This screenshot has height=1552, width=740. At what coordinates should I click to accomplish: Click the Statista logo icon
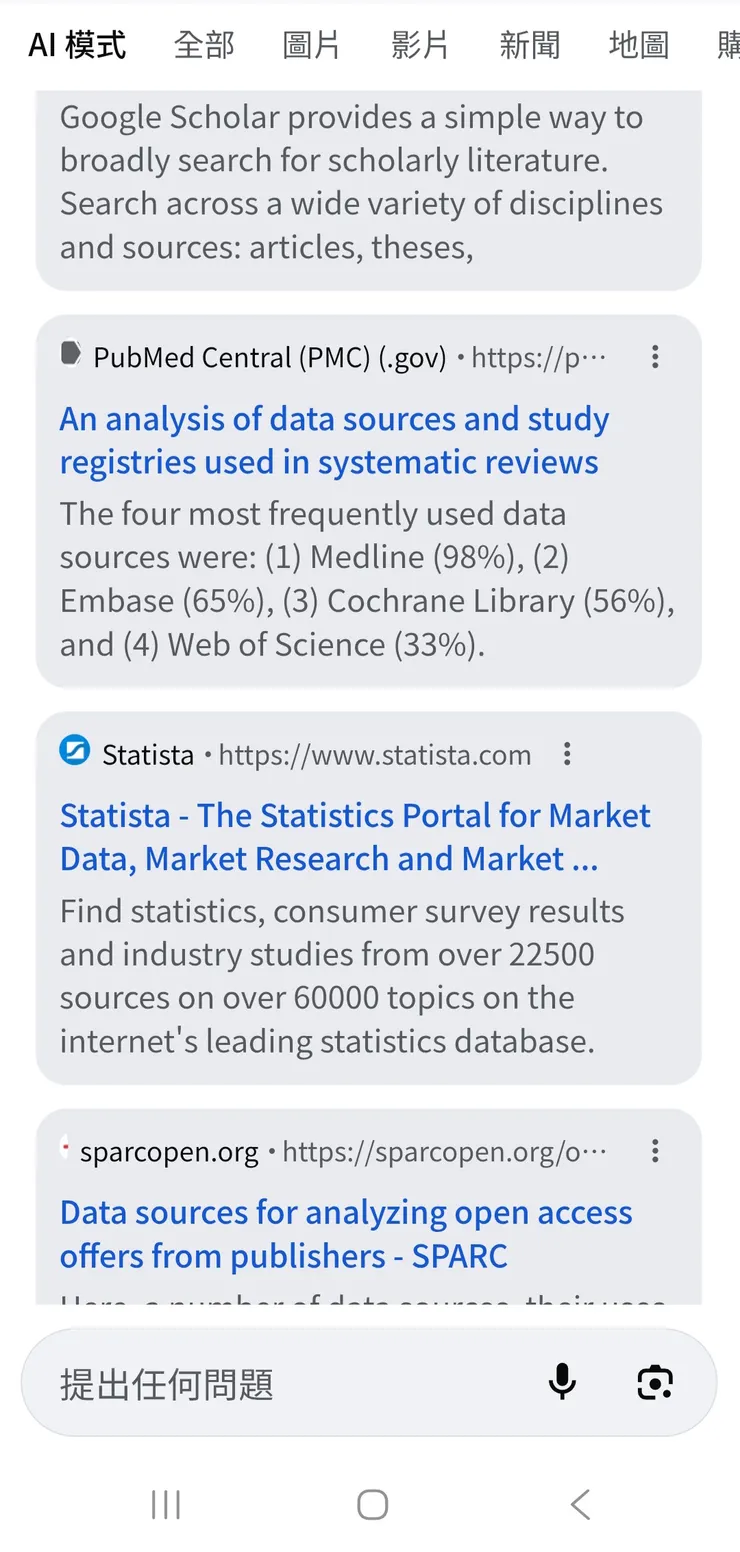(x=75, y=752)
